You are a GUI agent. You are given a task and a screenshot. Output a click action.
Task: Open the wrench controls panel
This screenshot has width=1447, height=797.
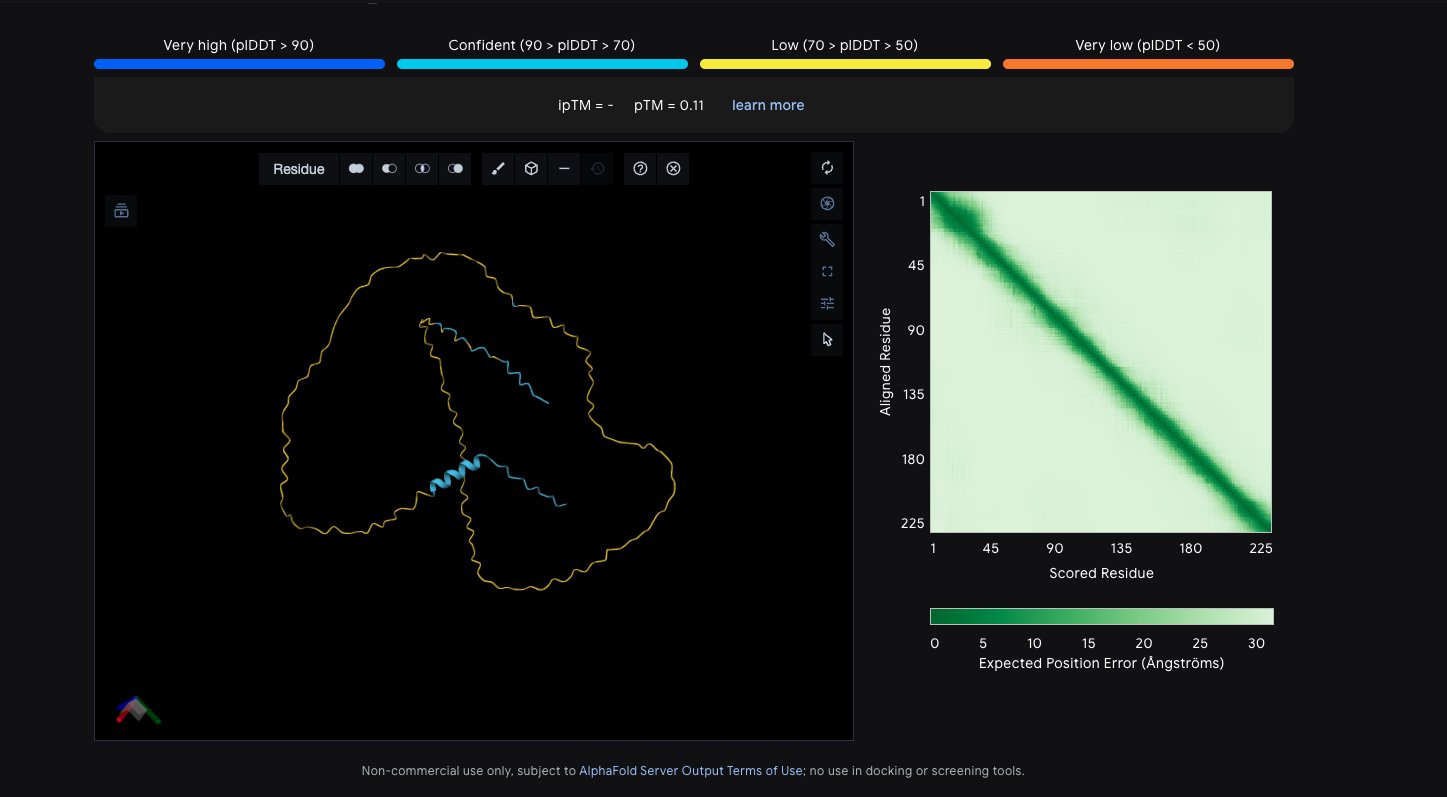[827, 239]
